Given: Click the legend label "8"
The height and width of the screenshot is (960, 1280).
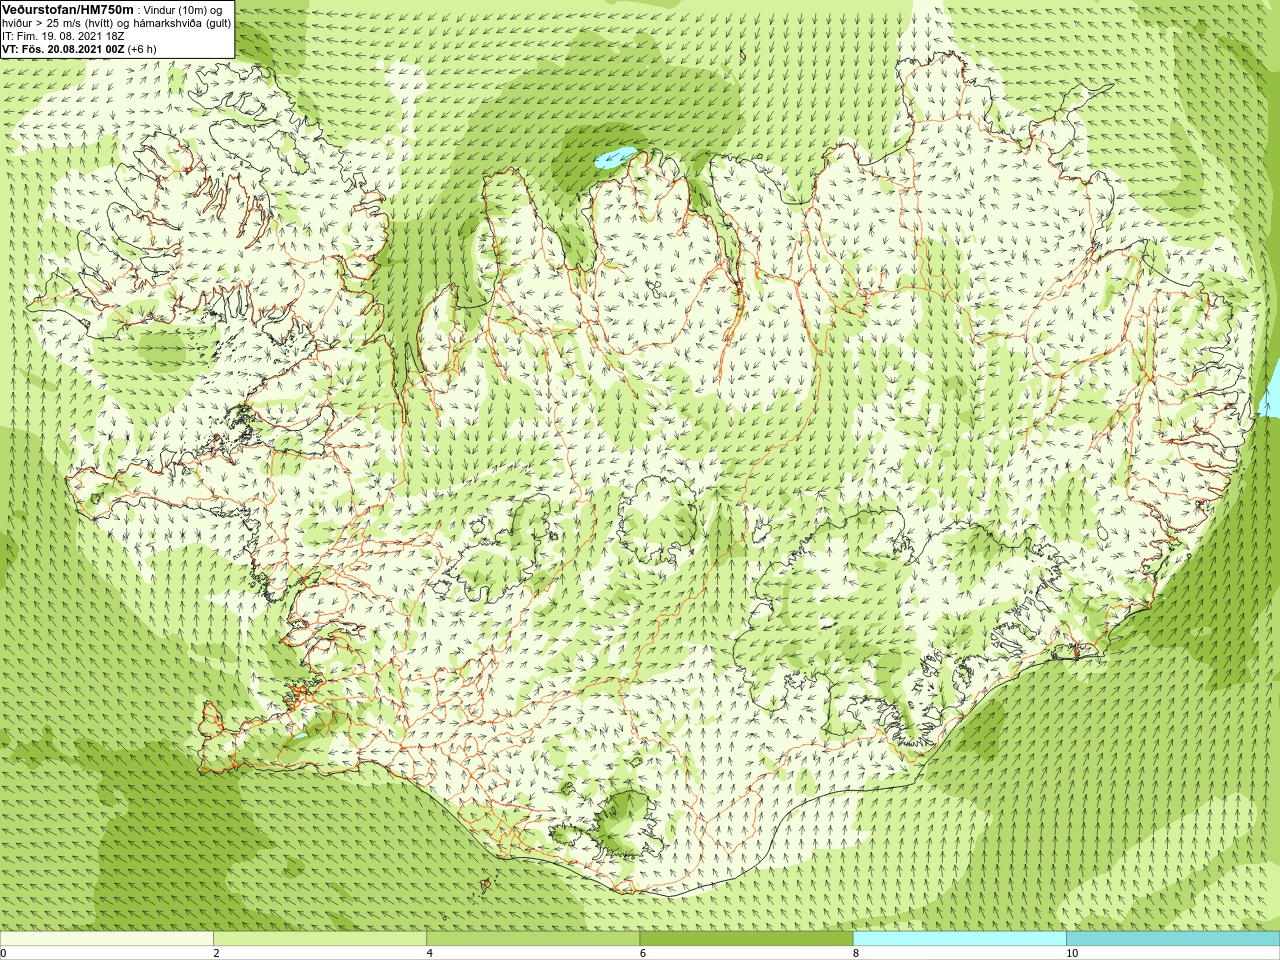Looking at the screenshot, I should coord(855,953).
